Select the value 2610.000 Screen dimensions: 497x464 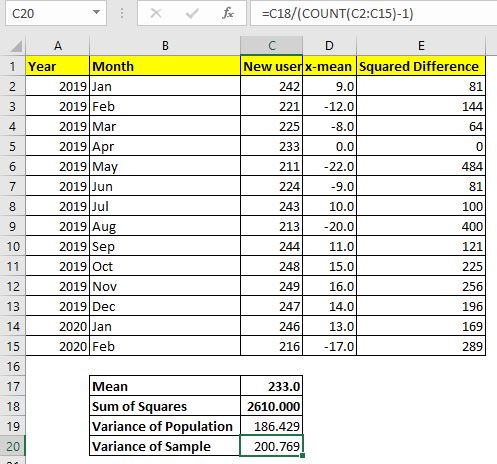tap(271, 406)
